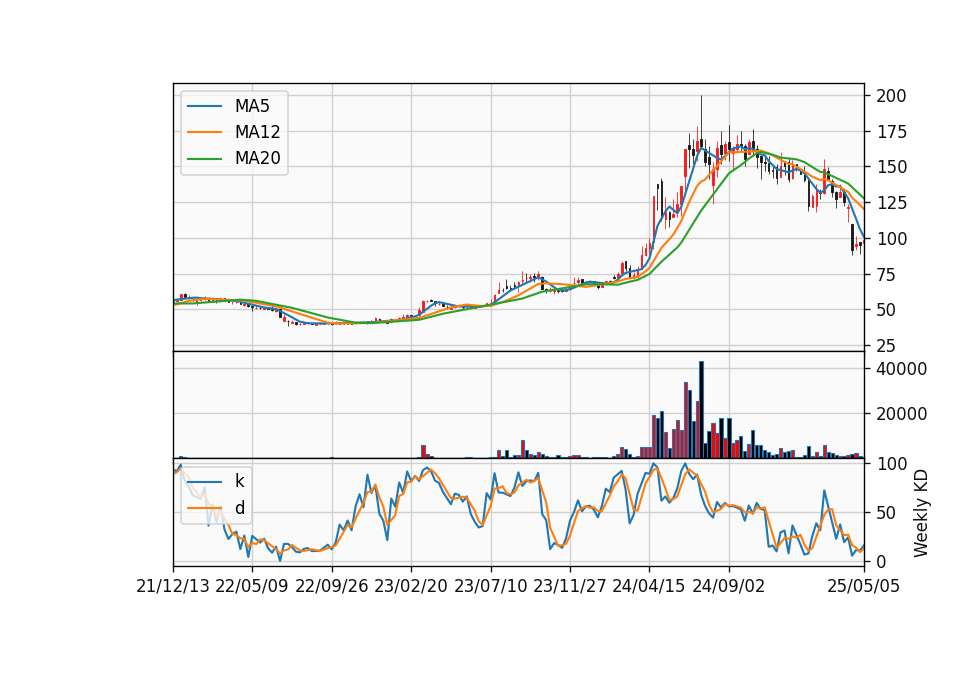Click the 23/11/27 date tick label
The width and height of the screenshot is (960, 690).
569,586
